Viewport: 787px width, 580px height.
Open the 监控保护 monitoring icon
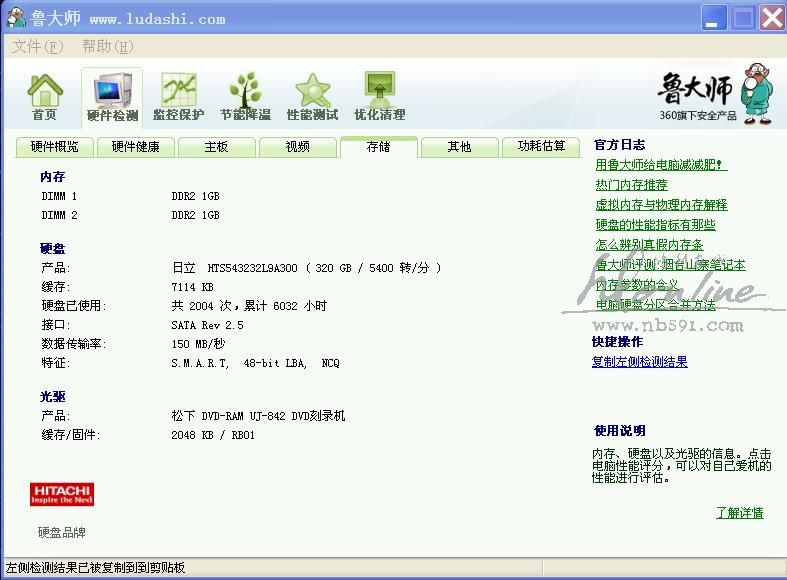[178, 97]
